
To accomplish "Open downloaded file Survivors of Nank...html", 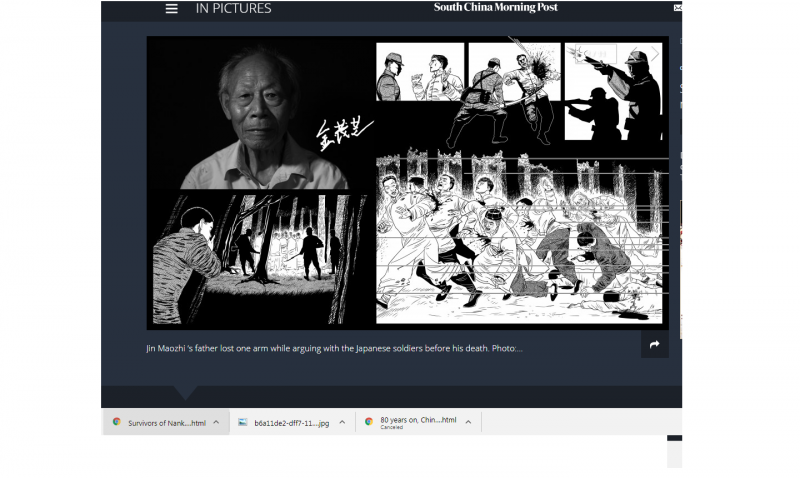I will tap(166, 423).
